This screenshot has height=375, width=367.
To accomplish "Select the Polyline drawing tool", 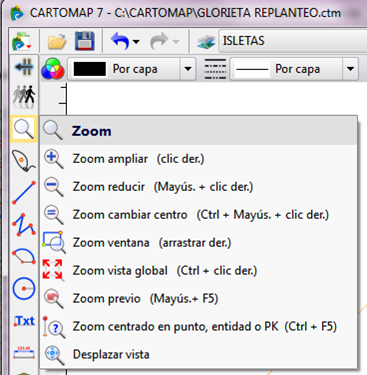I will [x=24, y=225].
